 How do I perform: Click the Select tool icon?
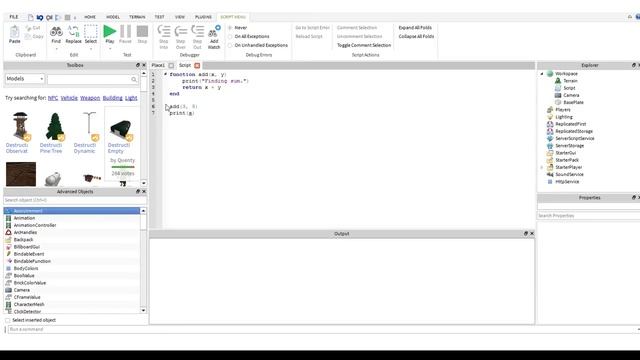click(91, 31)
